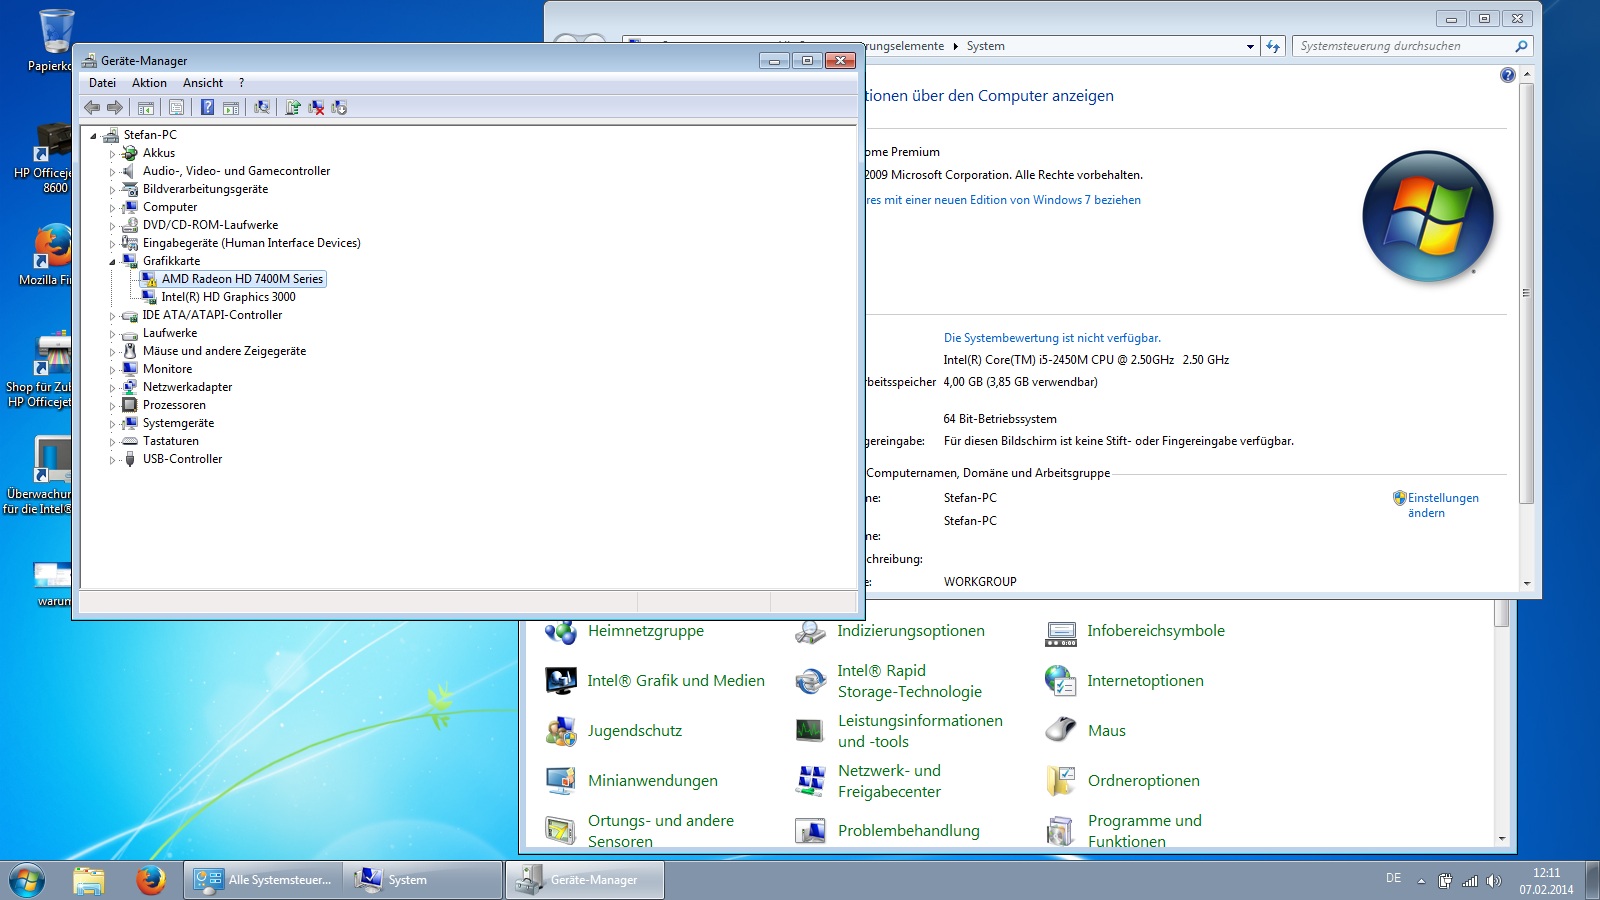
Task: Switch to the System taskbar button
Action: click(422, 880)
